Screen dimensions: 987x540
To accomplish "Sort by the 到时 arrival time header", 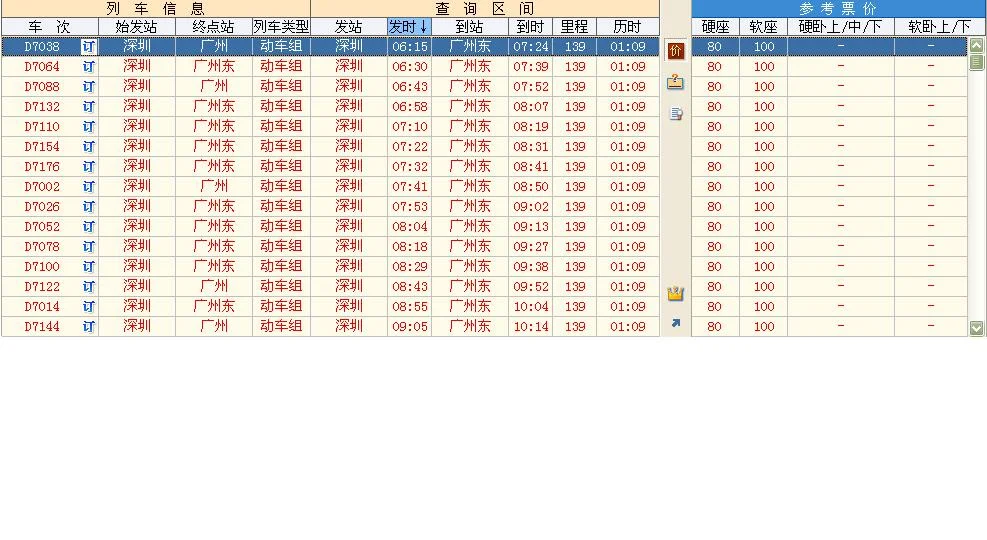I will pos(530,27).
